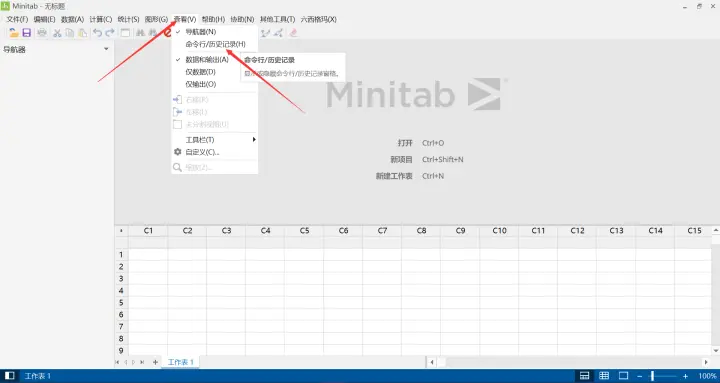Click the 新项目 link

401,159
